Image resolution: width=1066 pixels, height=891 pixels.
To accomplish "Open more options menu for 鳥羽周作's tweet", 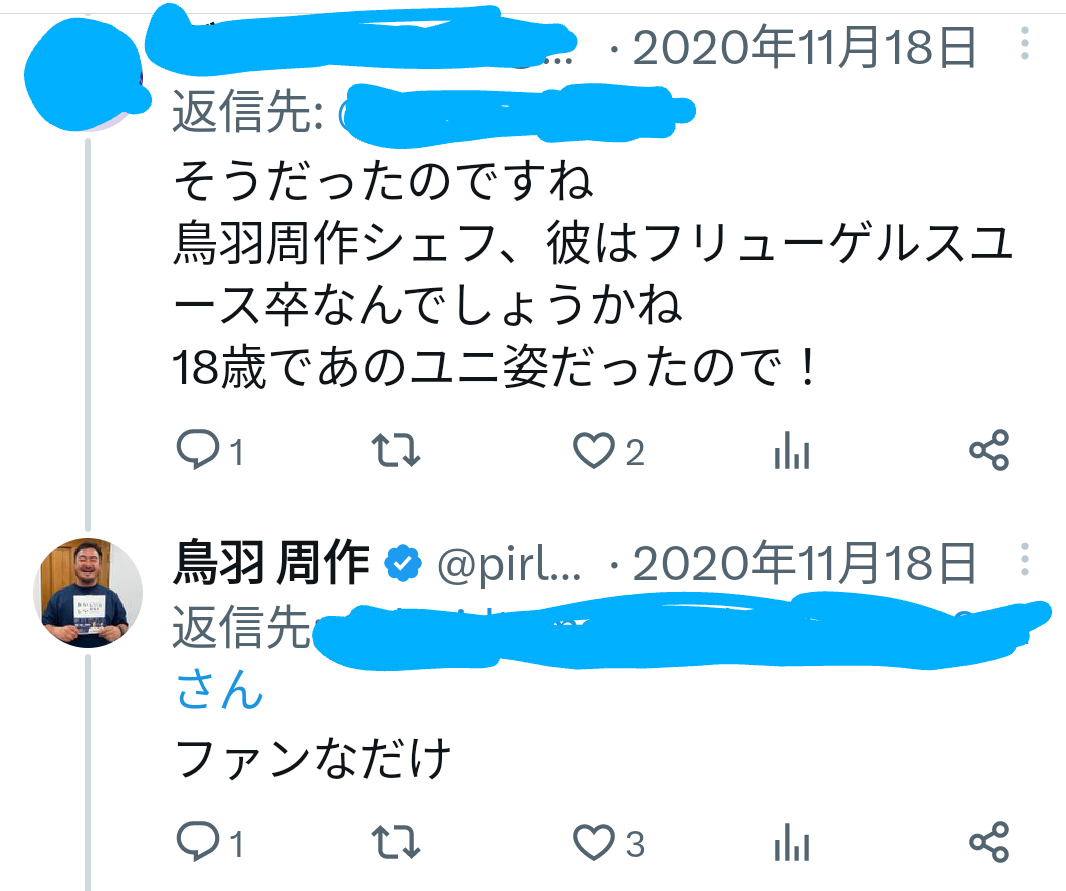I will pos(1025,560).
